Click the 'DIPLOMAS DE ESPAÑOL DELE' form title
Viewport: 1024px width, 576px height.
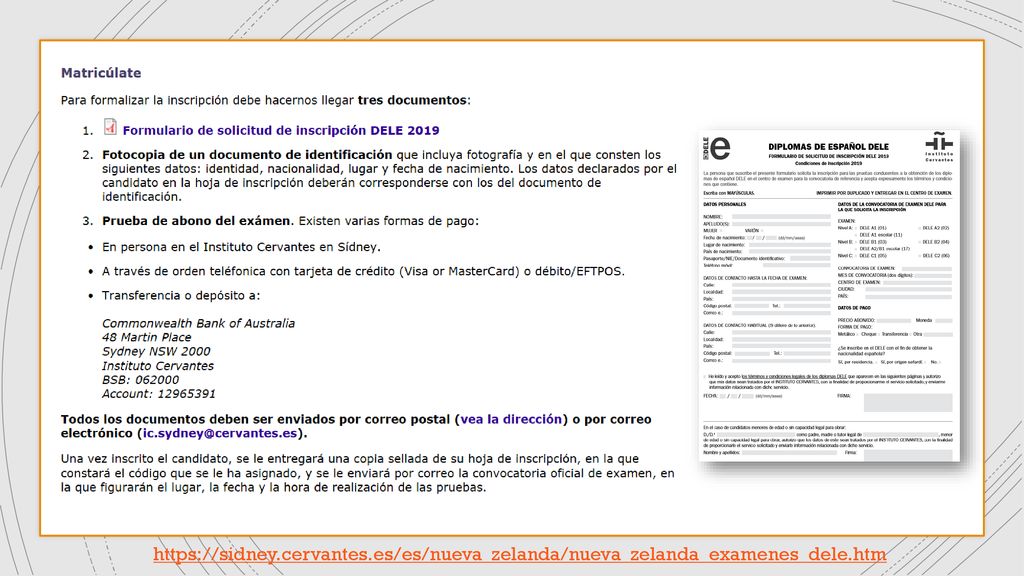(x=828, y=147)
